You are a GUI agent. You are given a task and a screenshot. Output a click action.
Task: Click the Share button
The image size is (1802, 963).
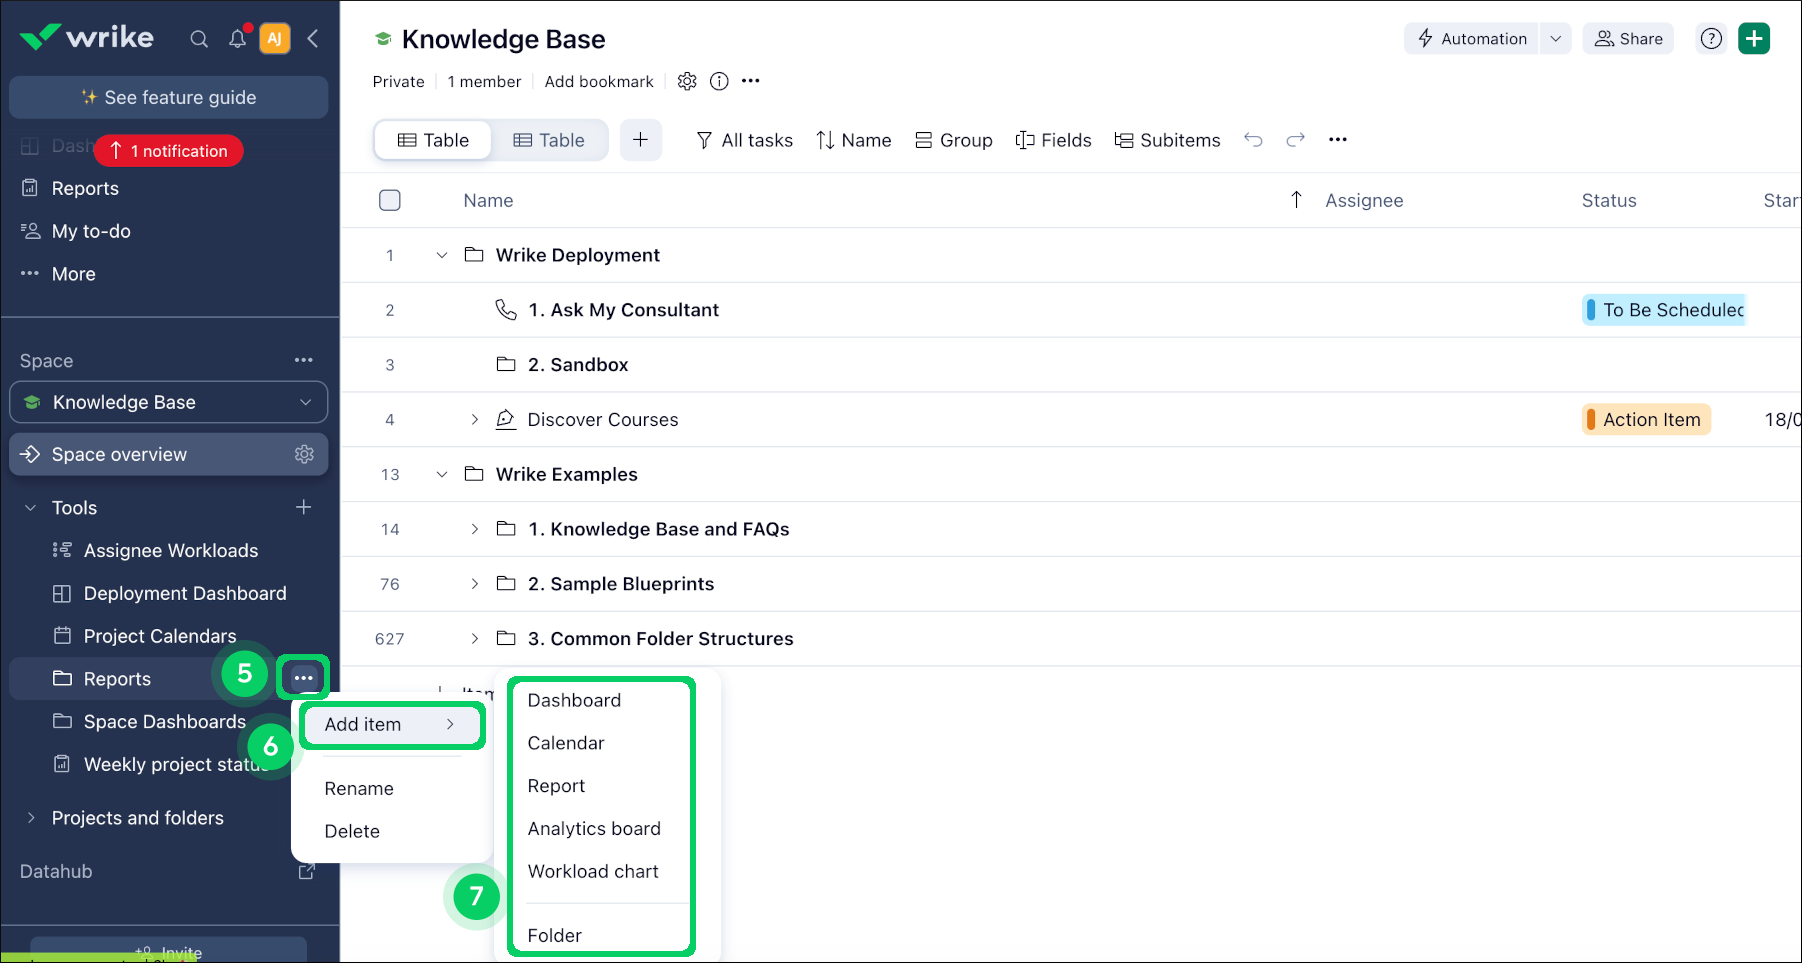coord(1628,39)
